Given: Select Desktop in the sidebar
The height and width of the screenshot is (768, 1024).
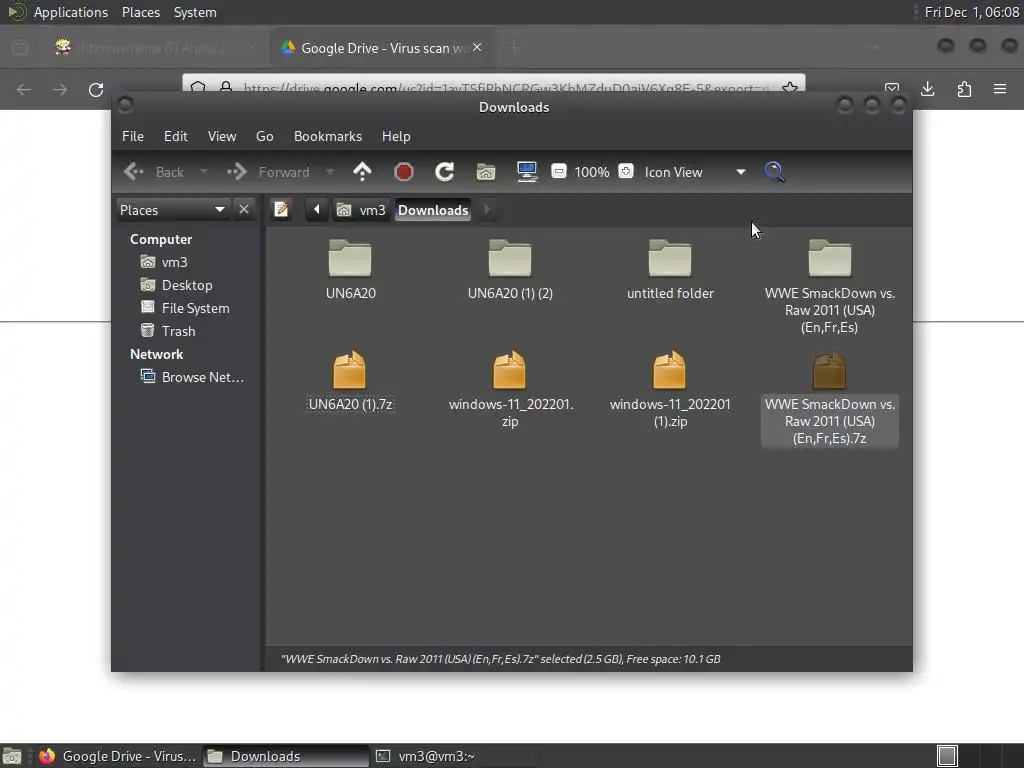Looking at the screenshot, I should (176, 285).
